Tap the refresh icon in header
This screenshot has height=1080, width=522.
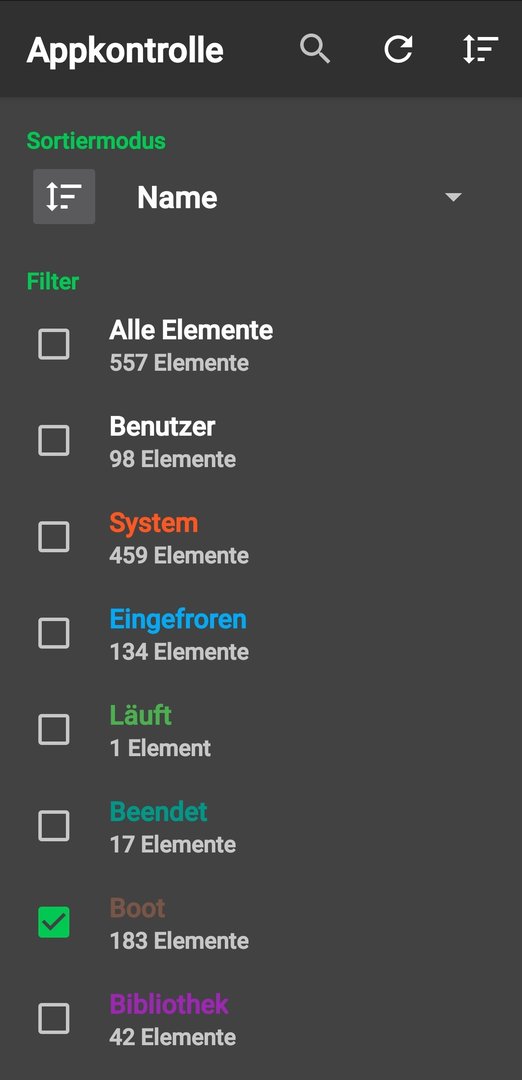(398, 50)
